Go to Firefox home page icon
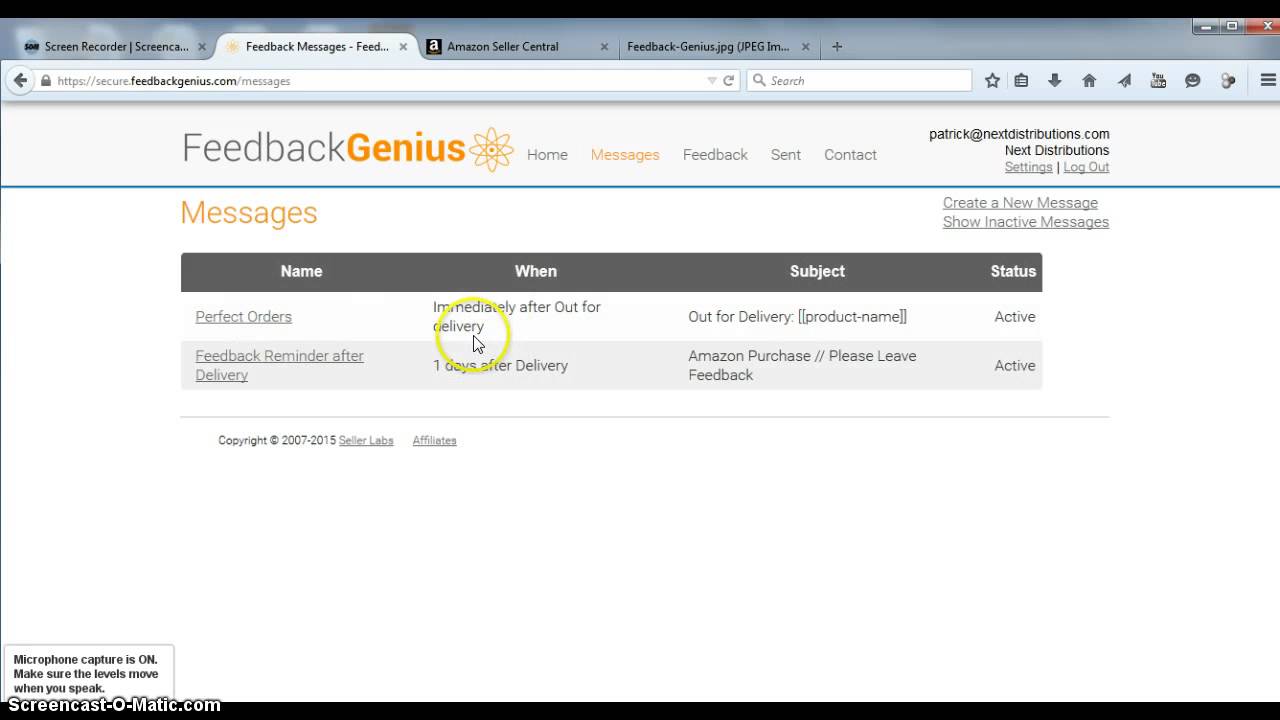Screen dimensions: 1280x720 tap(1089, 81)
